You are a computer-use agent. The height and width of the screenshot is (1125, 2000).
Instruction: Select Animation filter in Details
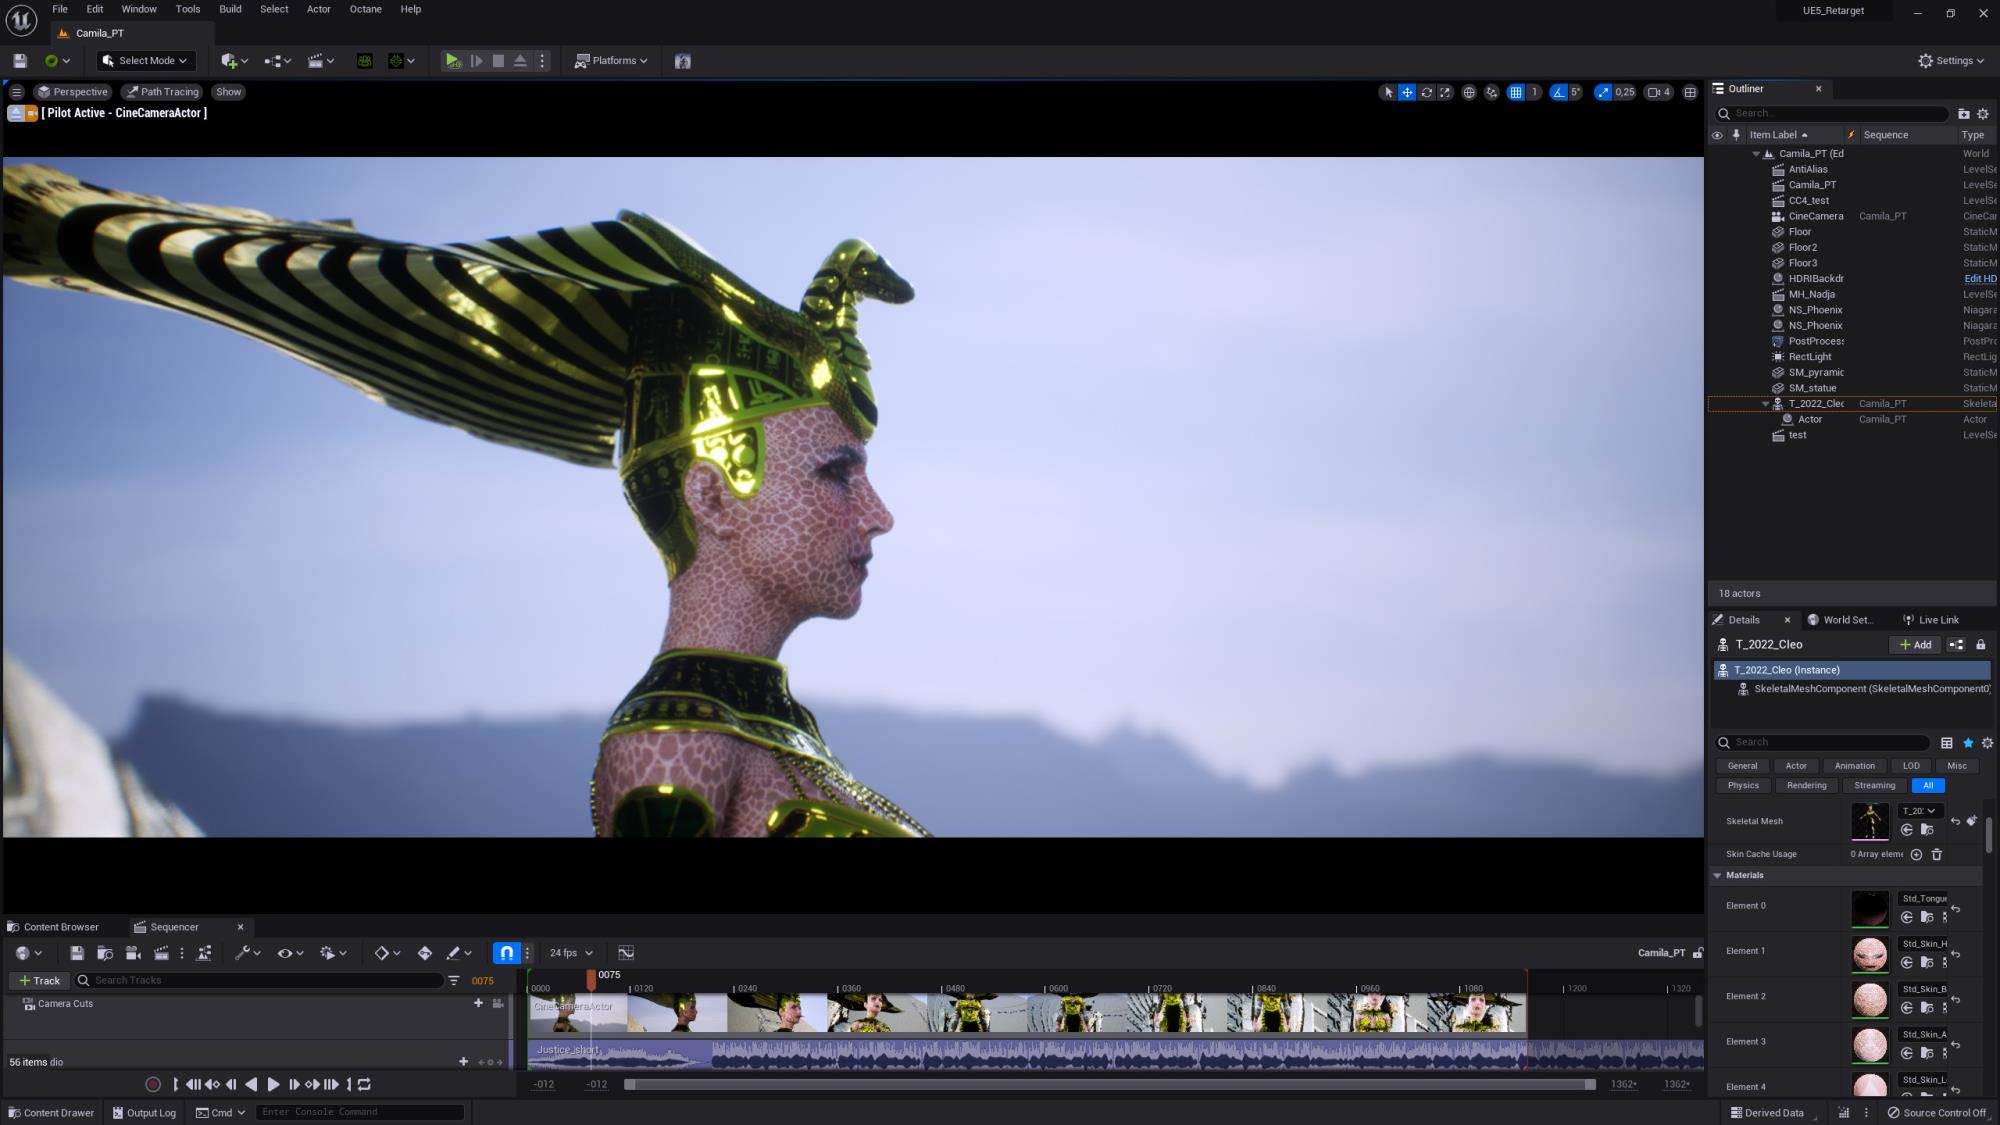tap(1855, 766)
